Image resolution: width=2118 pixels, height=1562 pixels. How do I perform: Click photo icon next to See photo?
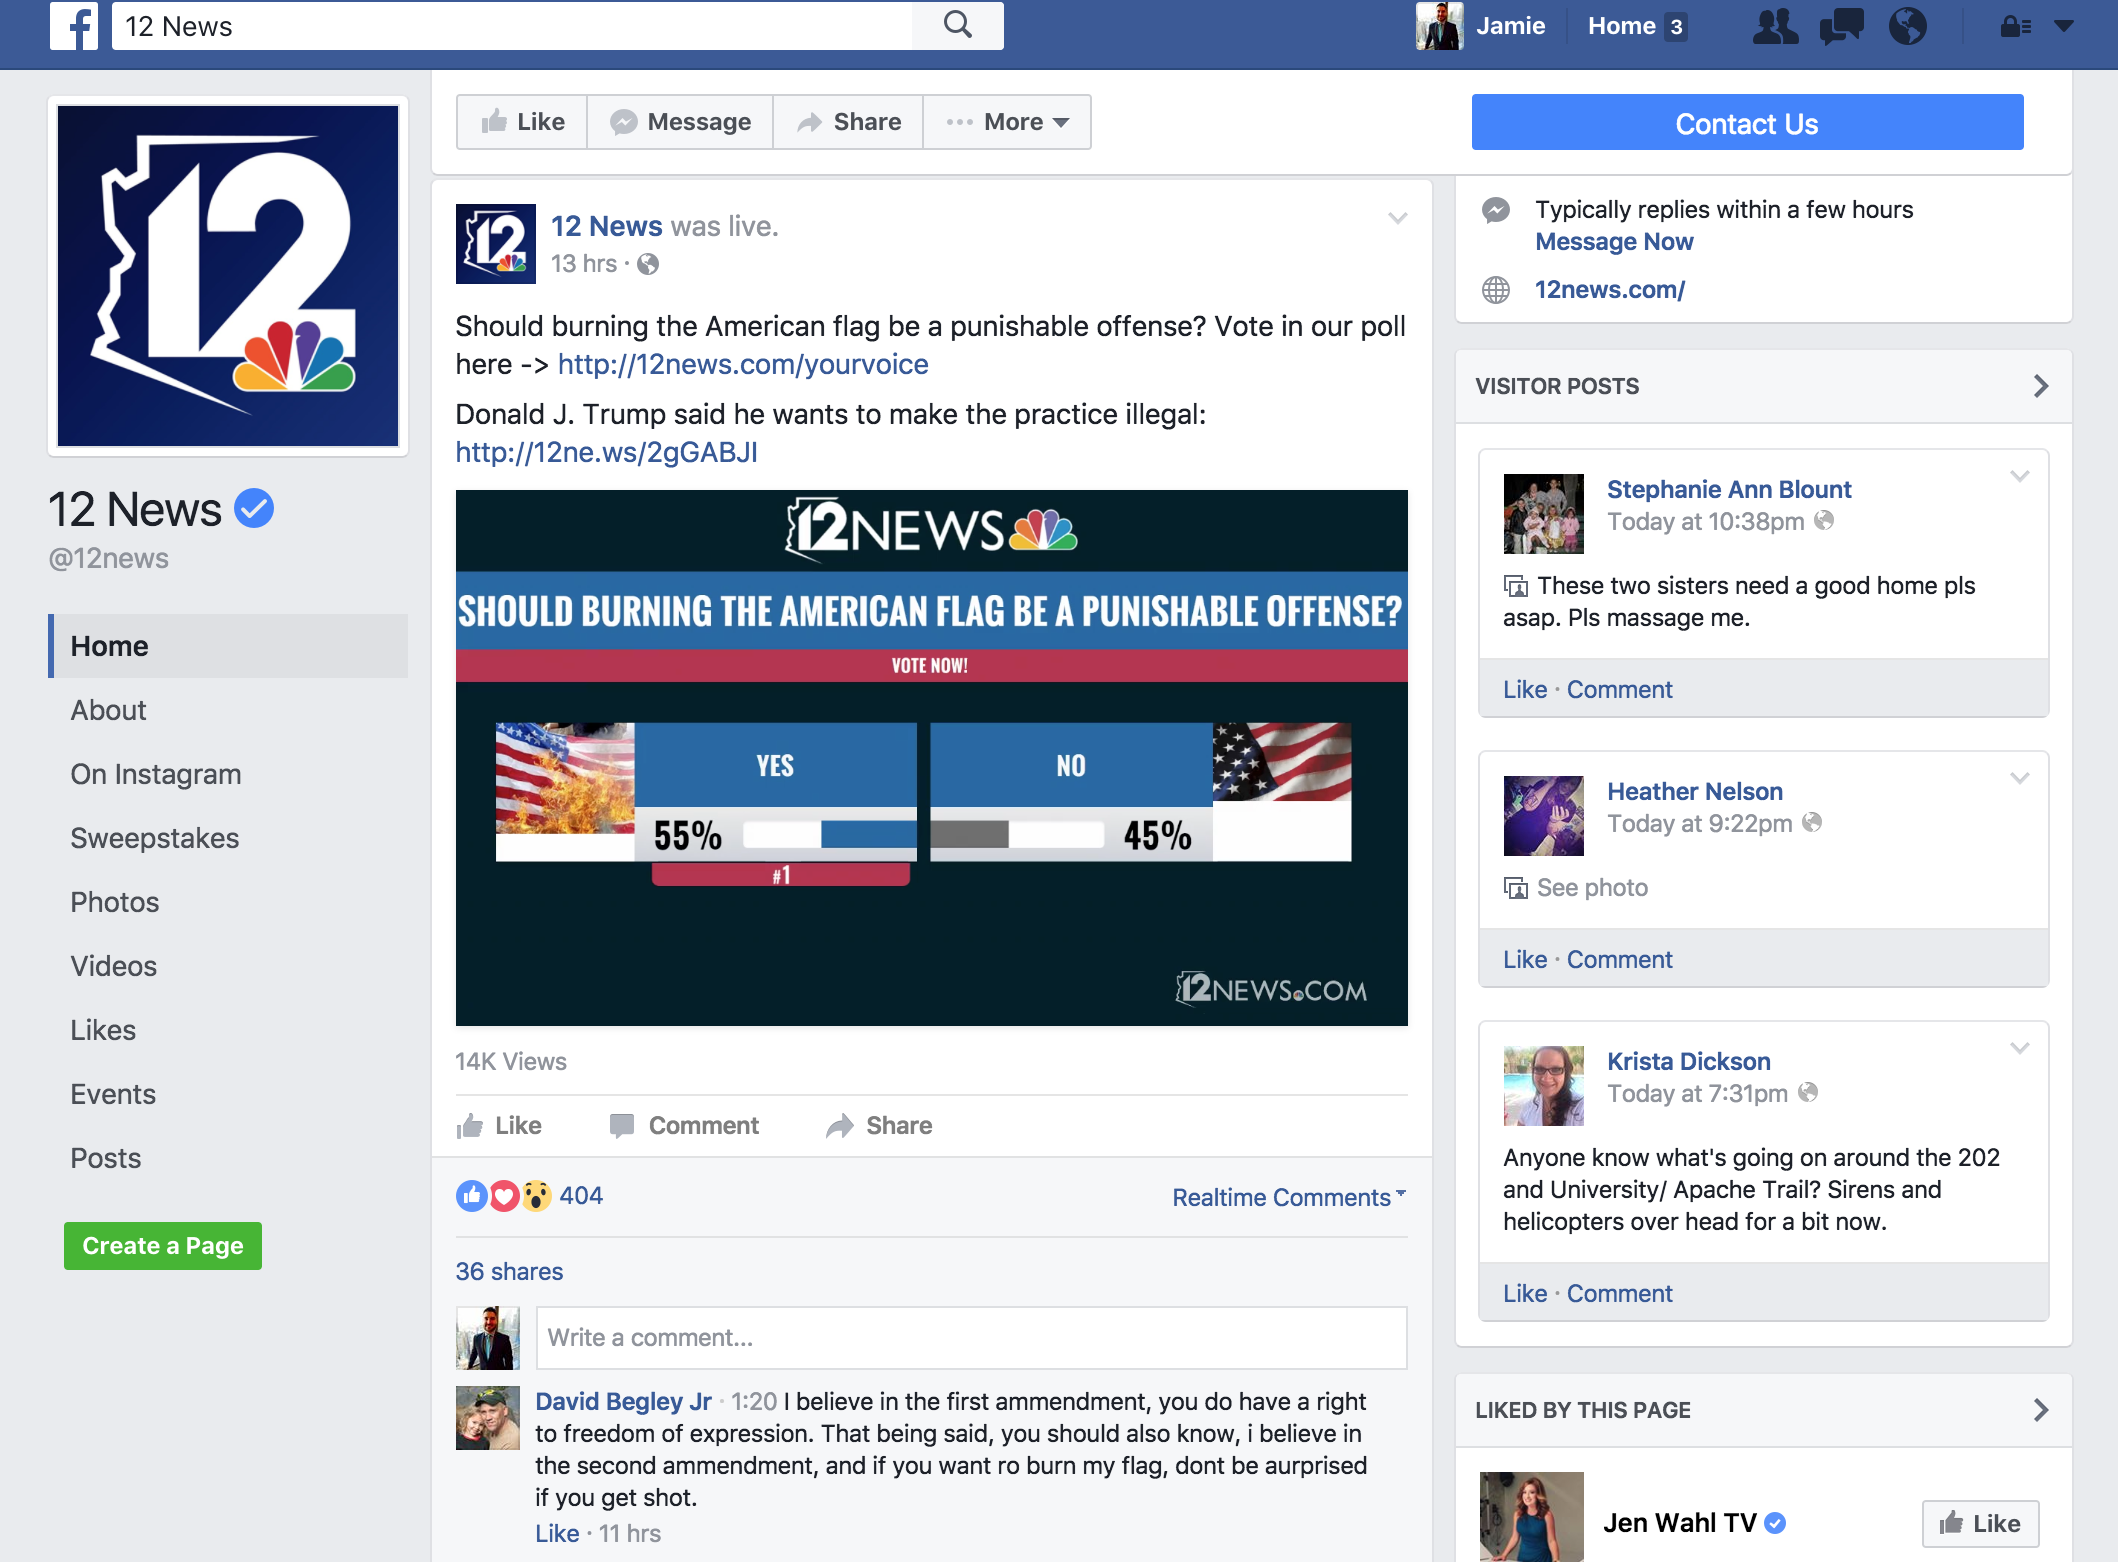(x=1516, y=888)
